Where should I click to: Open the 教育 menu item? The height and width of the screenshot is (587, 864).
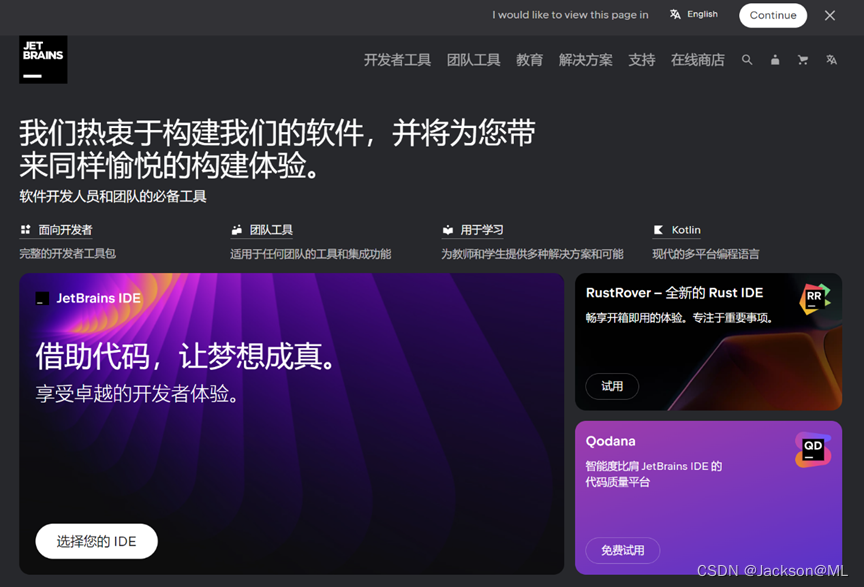point(529,60)
